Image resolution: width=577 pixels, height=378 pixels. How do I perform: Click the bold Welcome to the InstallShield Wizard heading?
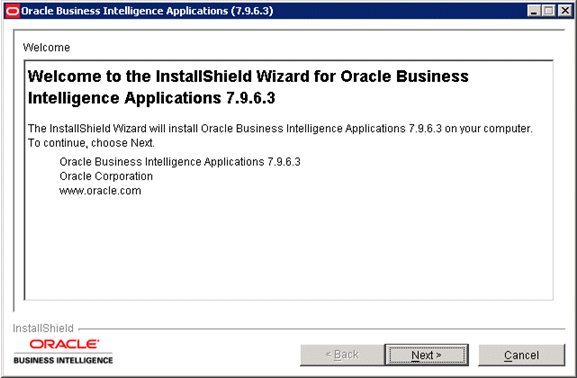point(248,87)
